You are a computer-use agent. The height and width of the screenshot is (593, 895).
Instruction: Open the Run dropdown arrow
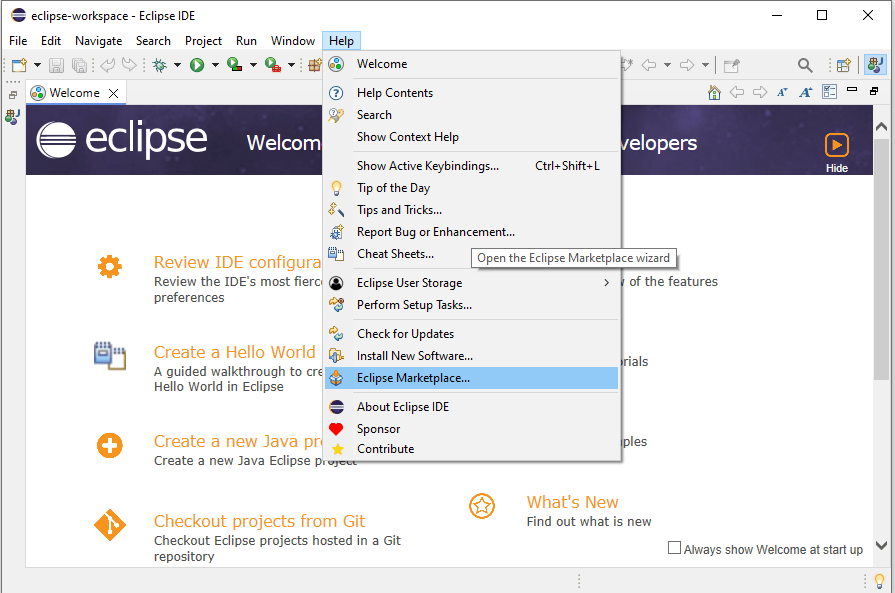pyautogui.click(x=215, y=65)
